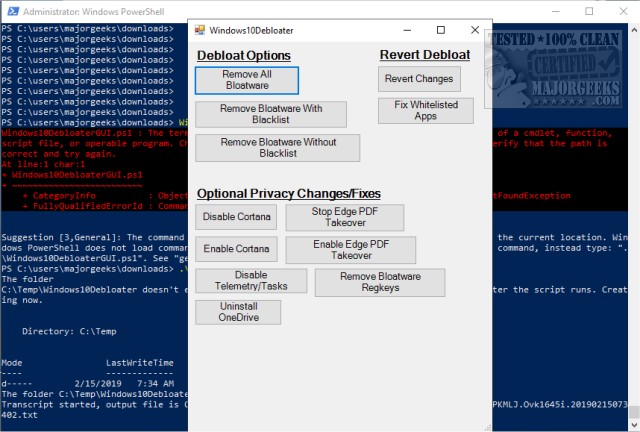Click Optional Privacy Changes/Fixes heading
The width and height of the screenshot is (640, 432).
tap(289, 194)
